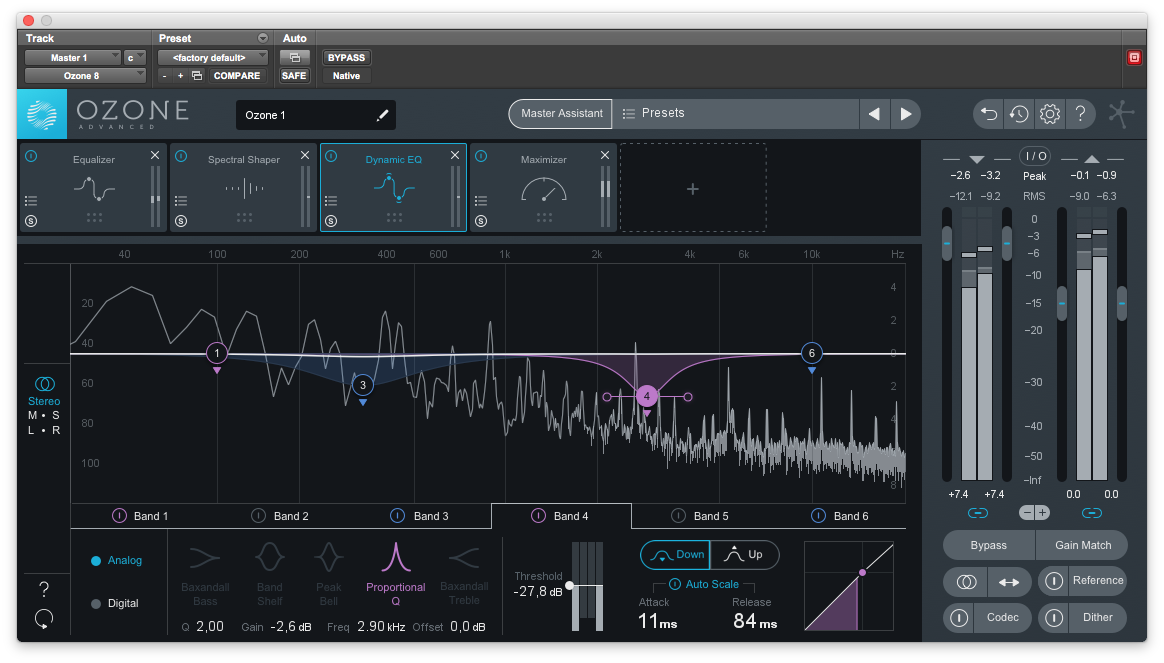Click the COMPARE button
This screenshot has height=663, width=1164.
tap(237, 76)
